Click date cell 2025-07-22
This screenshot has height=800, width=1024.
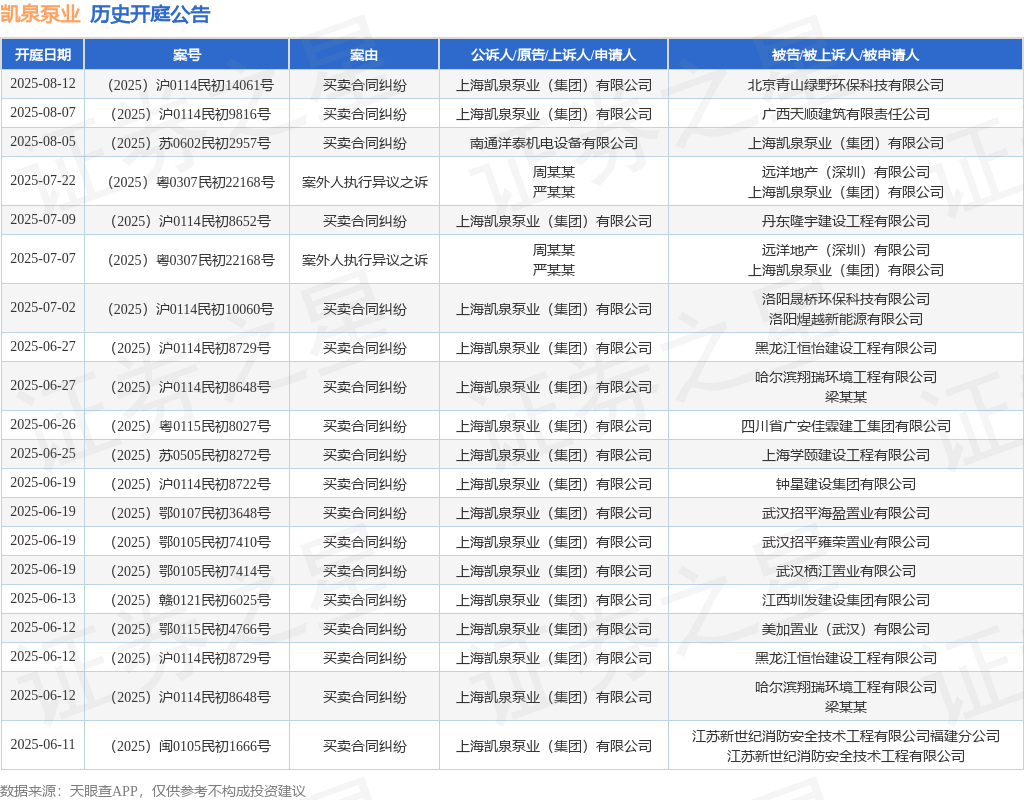[43, 180]
